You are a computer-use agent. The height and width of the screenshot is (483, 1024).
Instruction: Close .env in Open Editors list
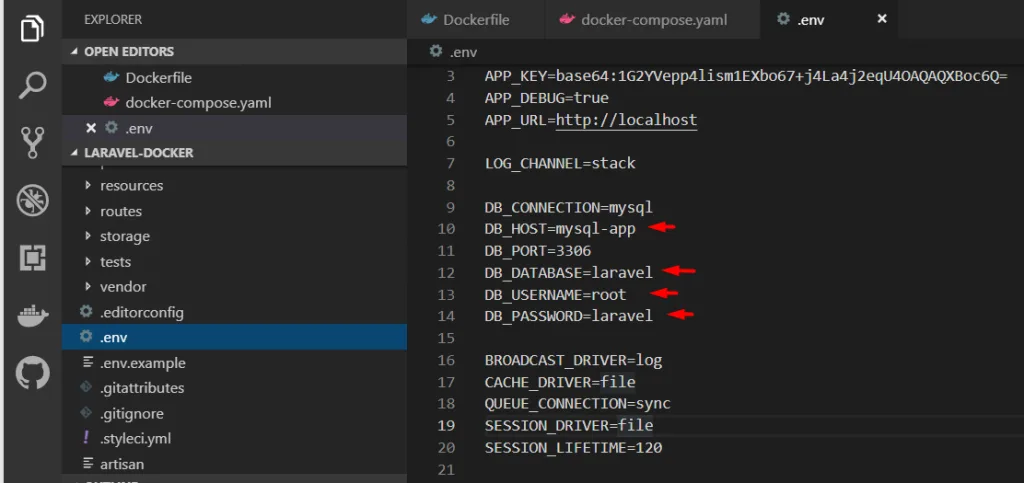tap(91, 128)
